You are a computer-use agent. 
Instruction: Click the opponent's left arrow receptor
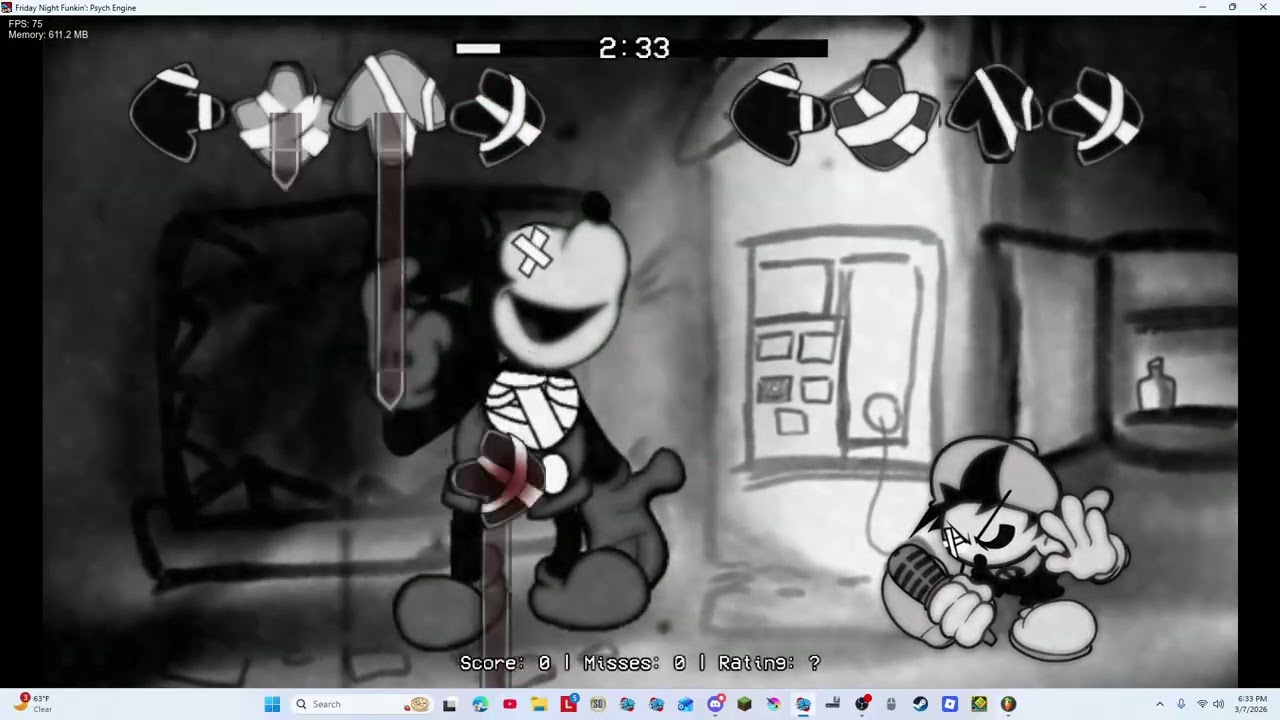(177, 113)
